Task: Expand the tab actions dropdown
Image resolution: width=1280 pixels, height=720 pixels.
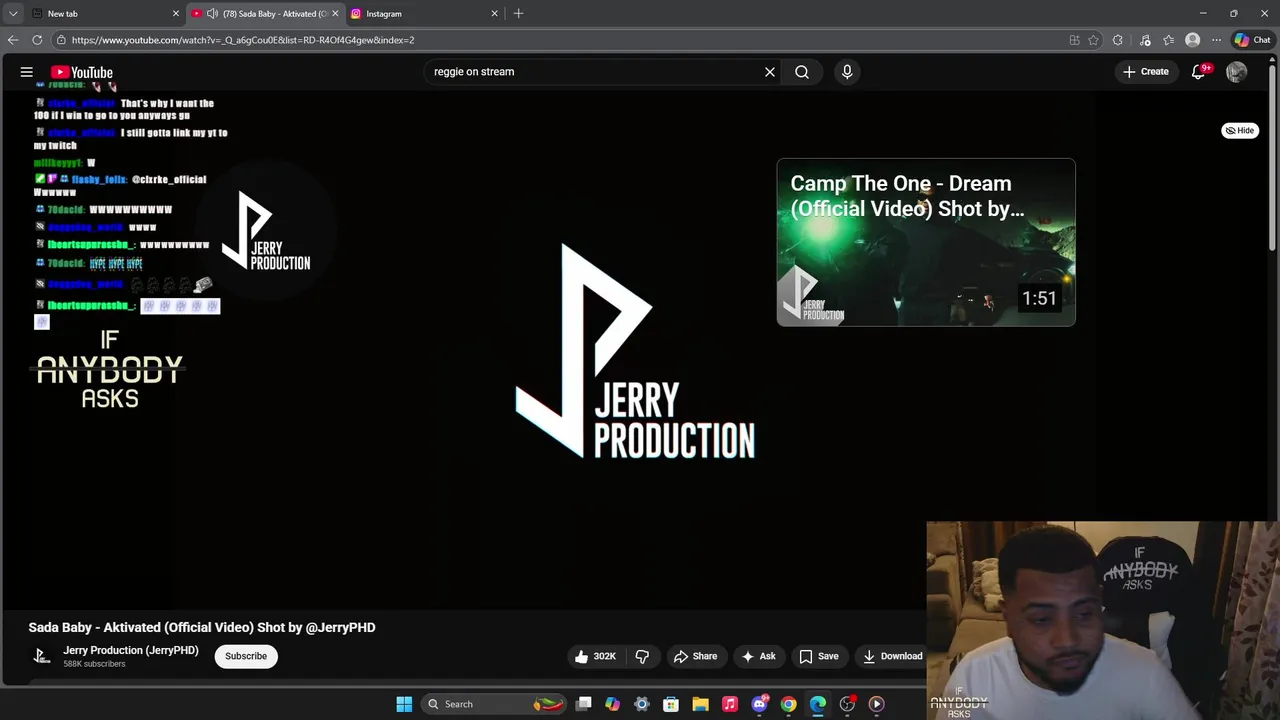Action: 13,14
